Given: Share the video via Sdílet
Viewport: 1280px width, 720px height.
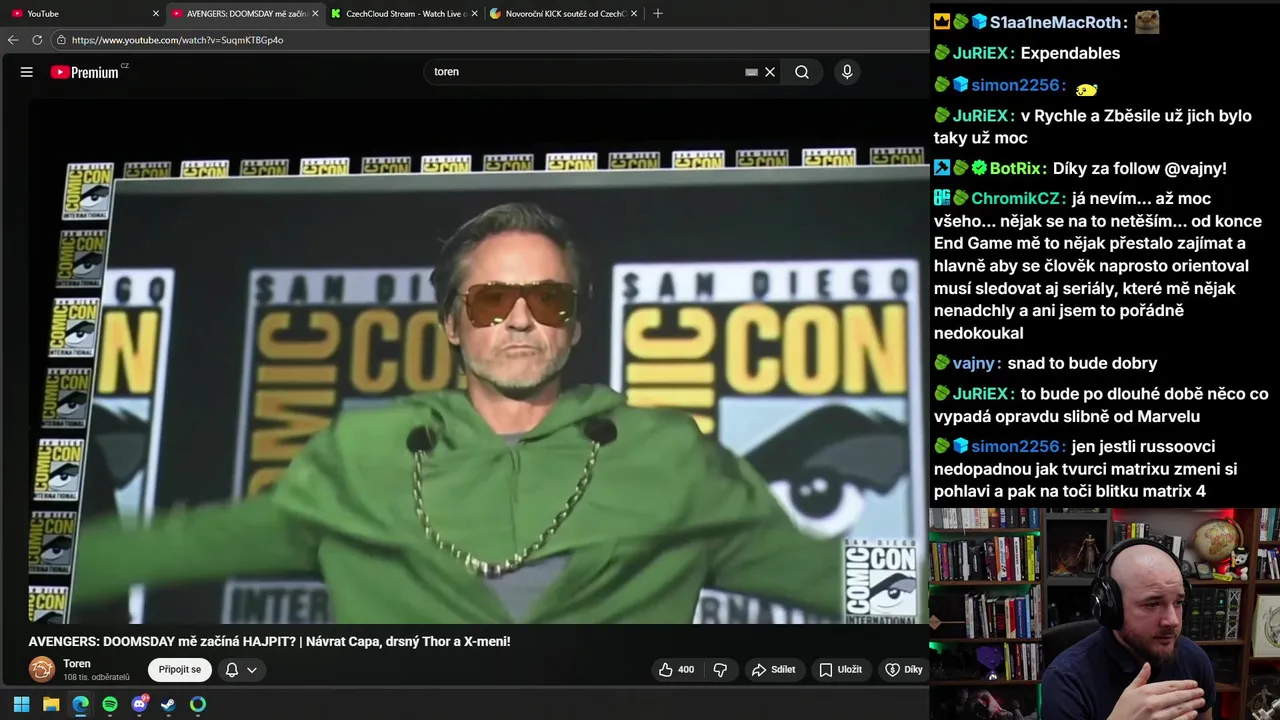Looking at the screenshot, I should pyautogui.click(x=774, y=670).
